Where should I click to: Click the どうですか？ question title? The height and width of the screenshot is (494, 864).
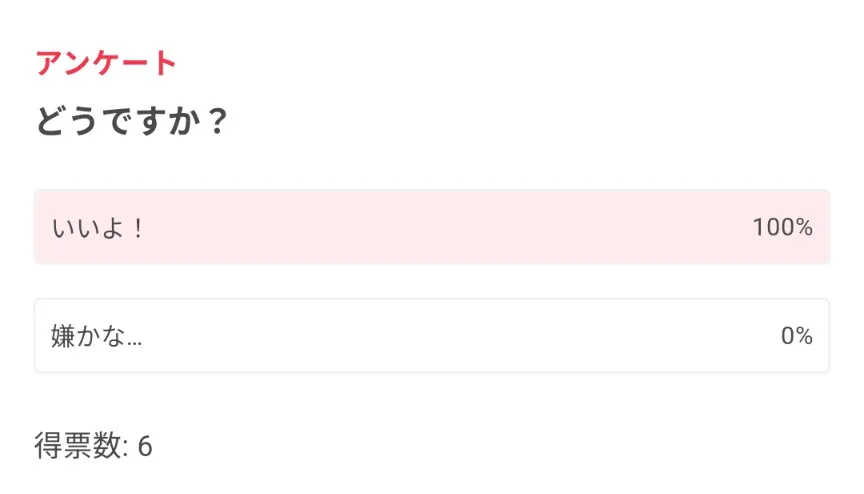point(132,123)
